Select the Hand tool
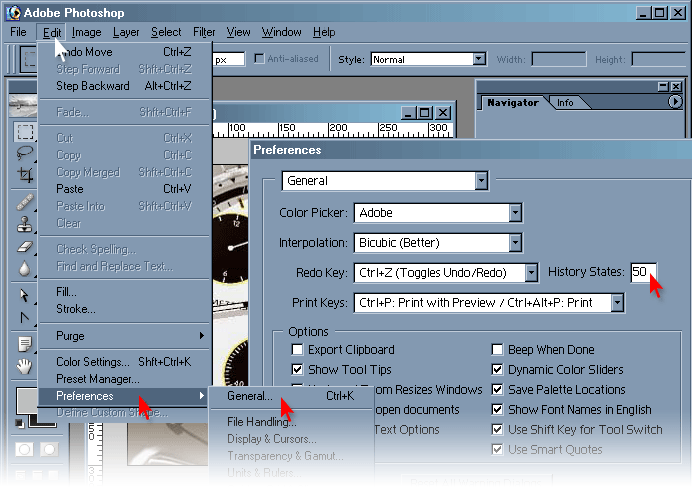The width and height of the screenshot is (692, 499). coord(25,366)
